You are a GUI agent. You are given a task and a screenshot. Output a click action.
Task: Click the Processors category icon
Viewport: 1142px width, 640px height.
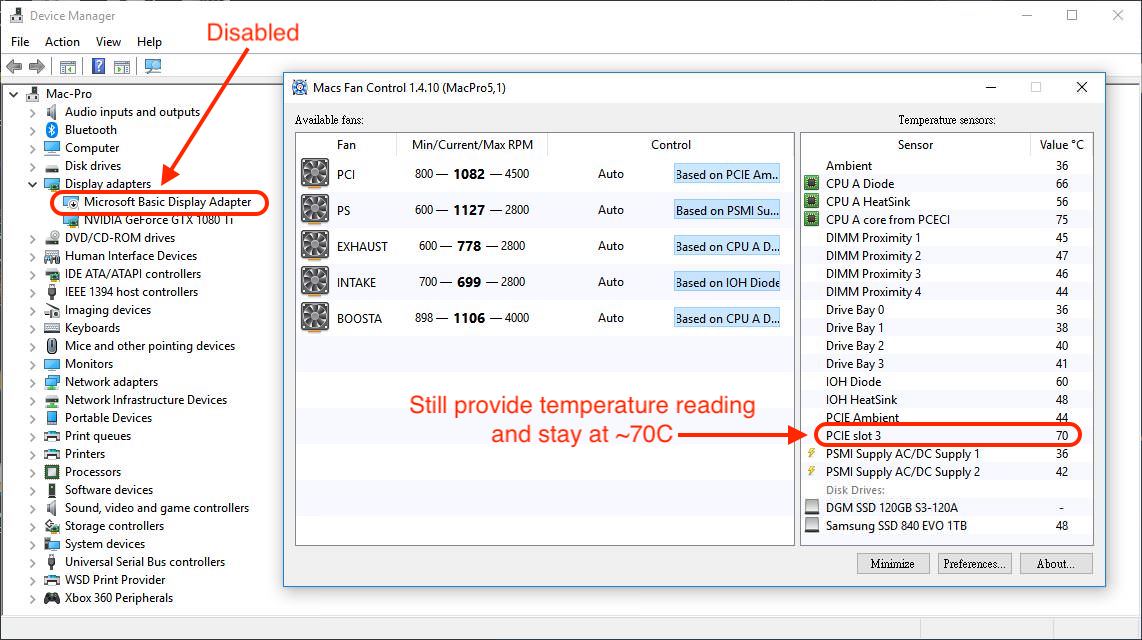tap(52, 472)
